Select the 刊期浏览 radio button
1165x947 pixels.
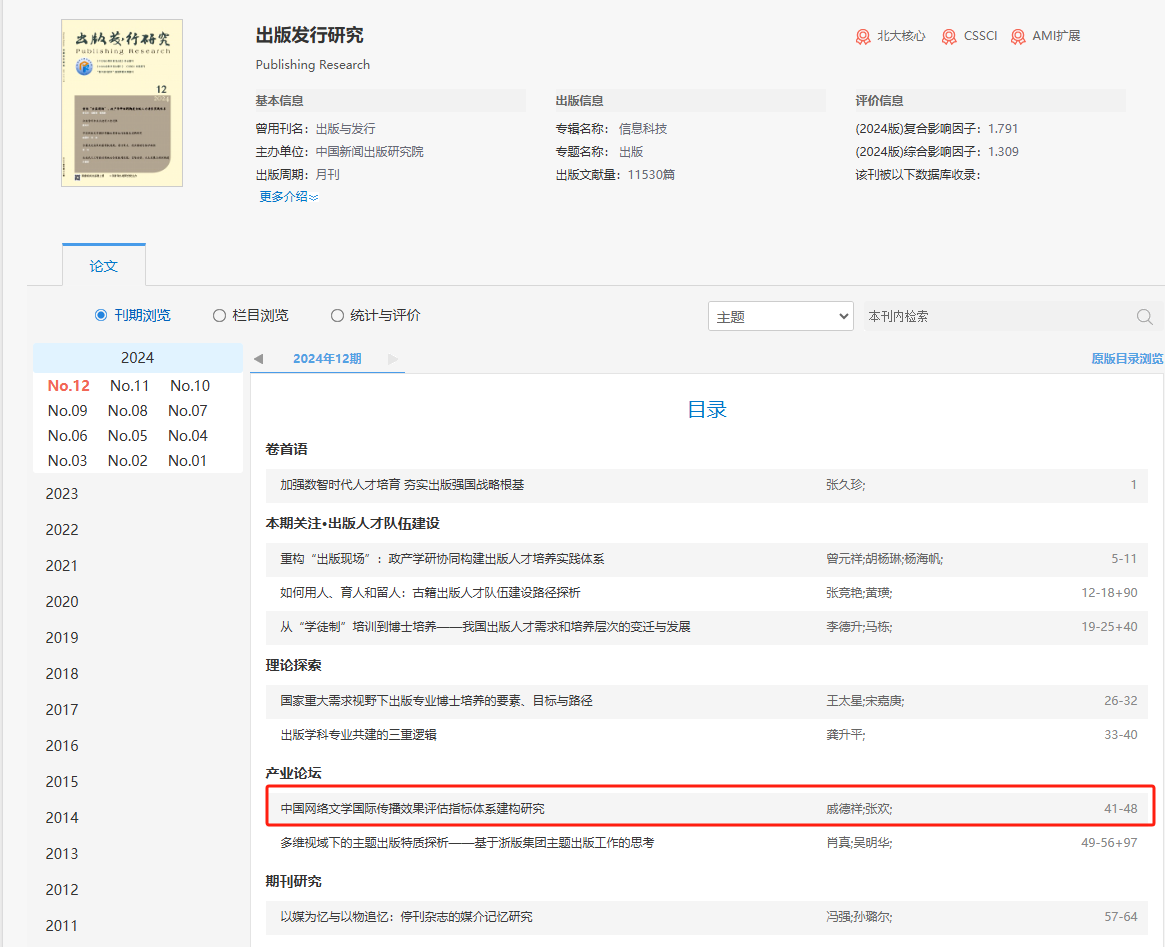101,316
